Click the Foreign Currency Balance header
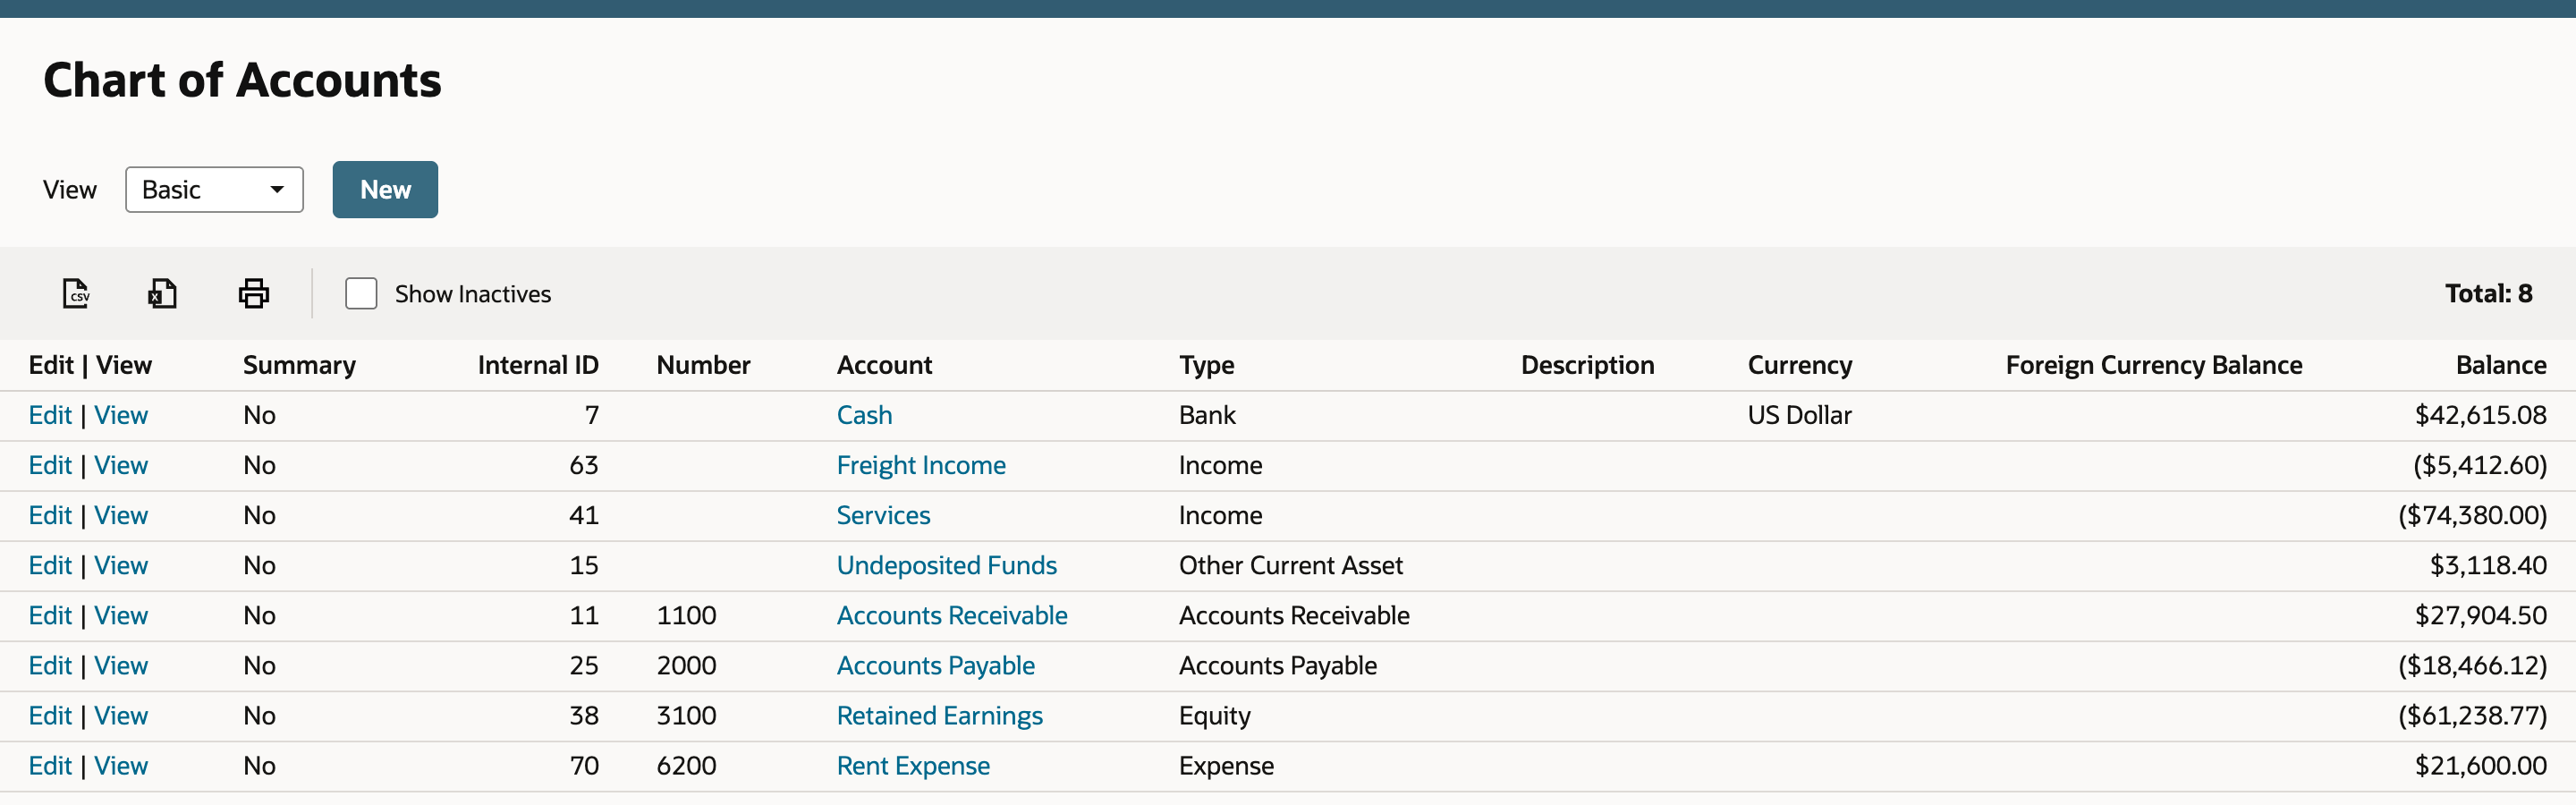This screenshot has width=2576, height=805. coord(2153,365)
